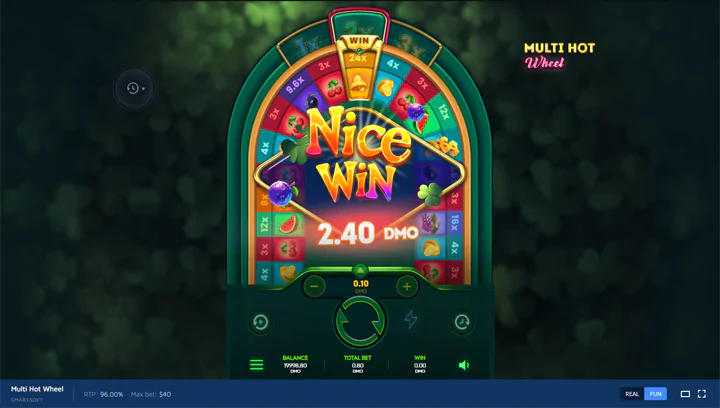The width and height of the screenshot is (720, 408).
Task: Open the green hamburger menu
Action: click(256, 365)
